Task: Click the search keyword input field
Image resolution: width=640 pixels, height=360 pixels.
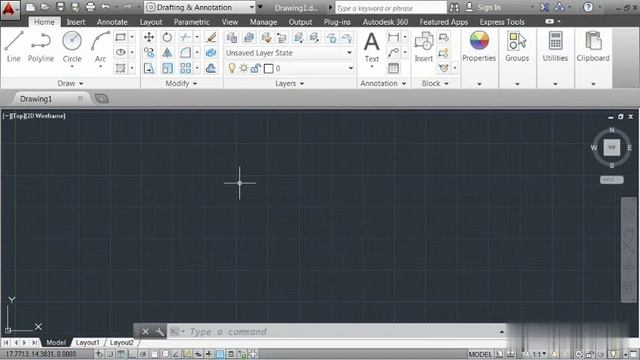Action: point(391,8)
